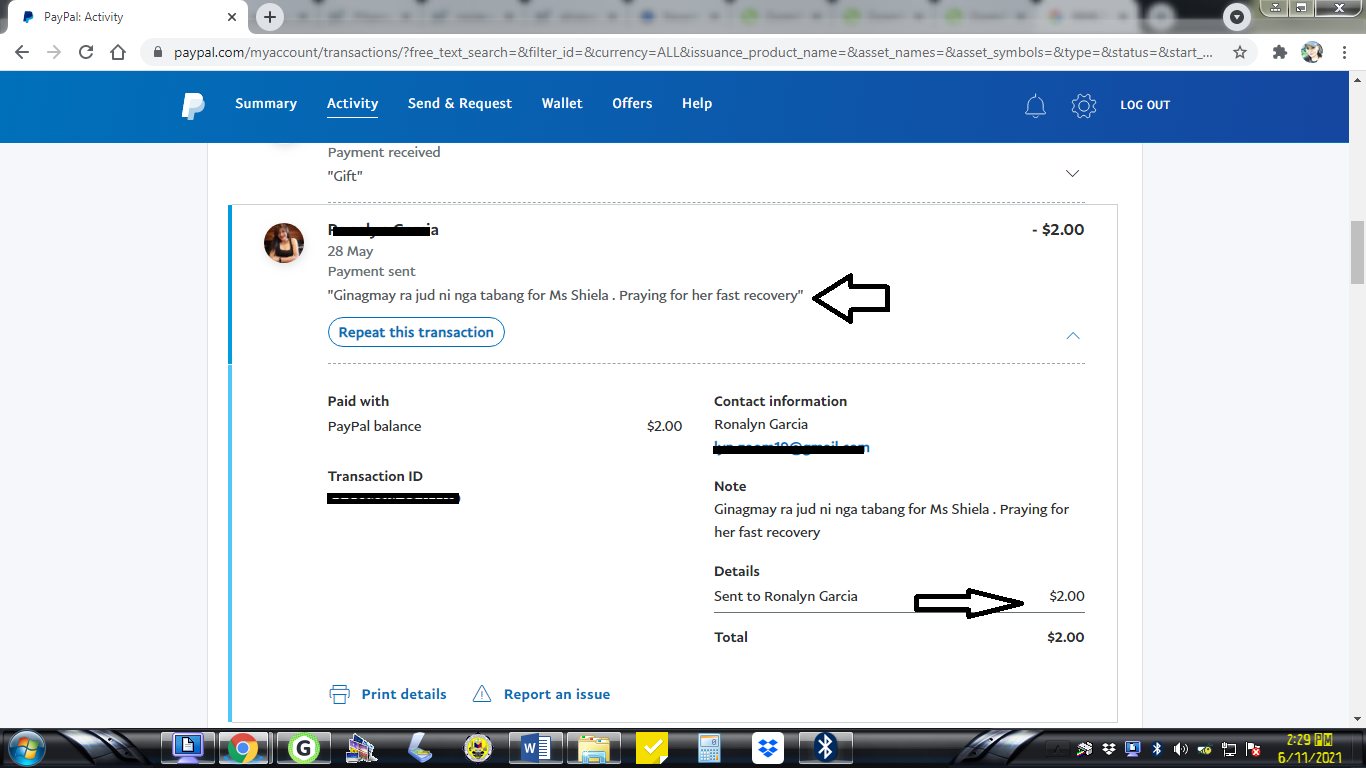This screenshot has width=1366, height=768.
Task: Open Wallet in PayPal navigation
Action: click(562, 104)
